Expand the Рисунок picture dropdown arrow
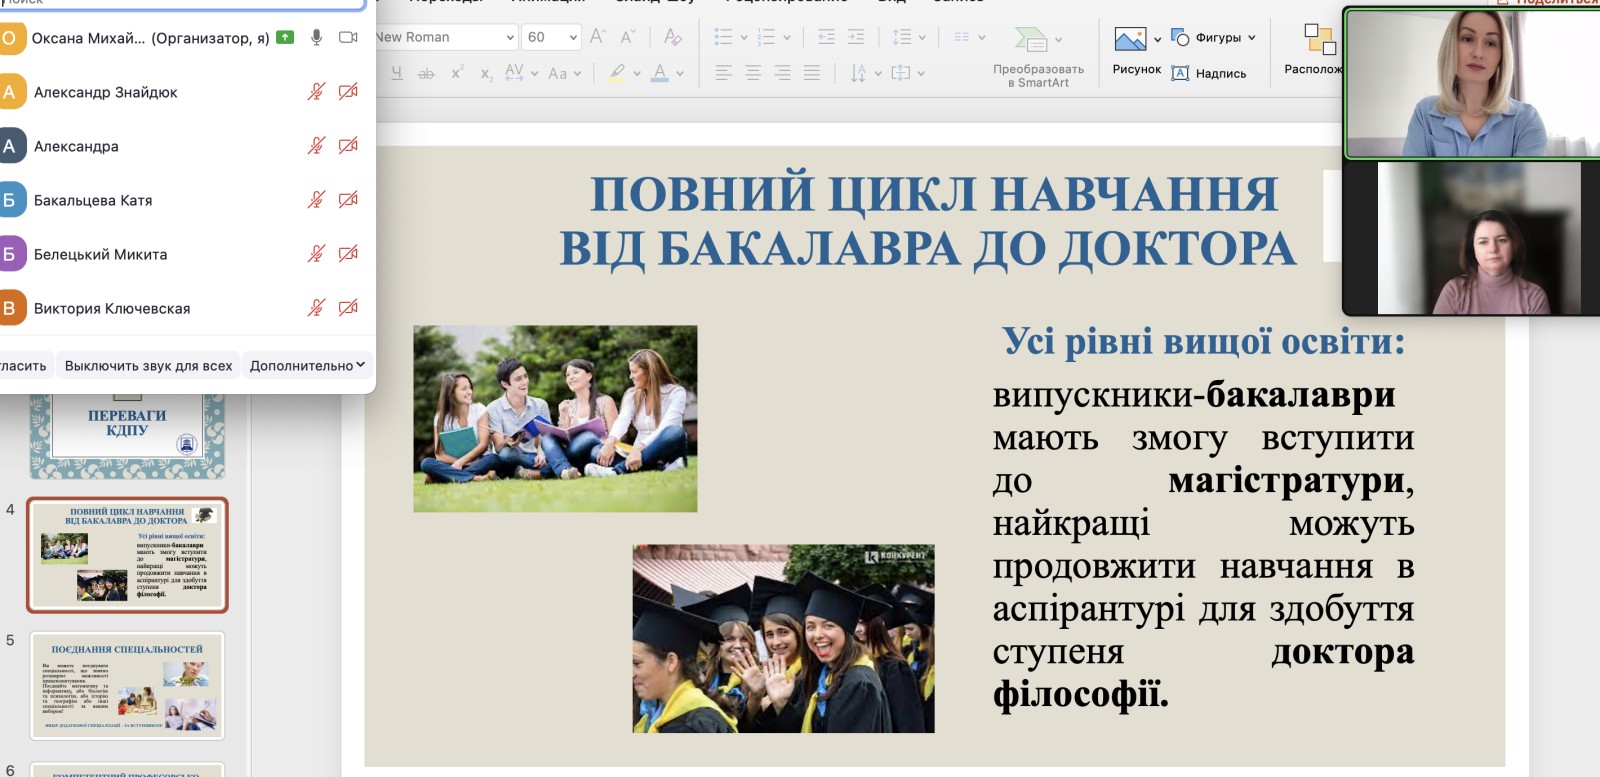Screen dimensions: 1600x777 [x=1158, y=40]
